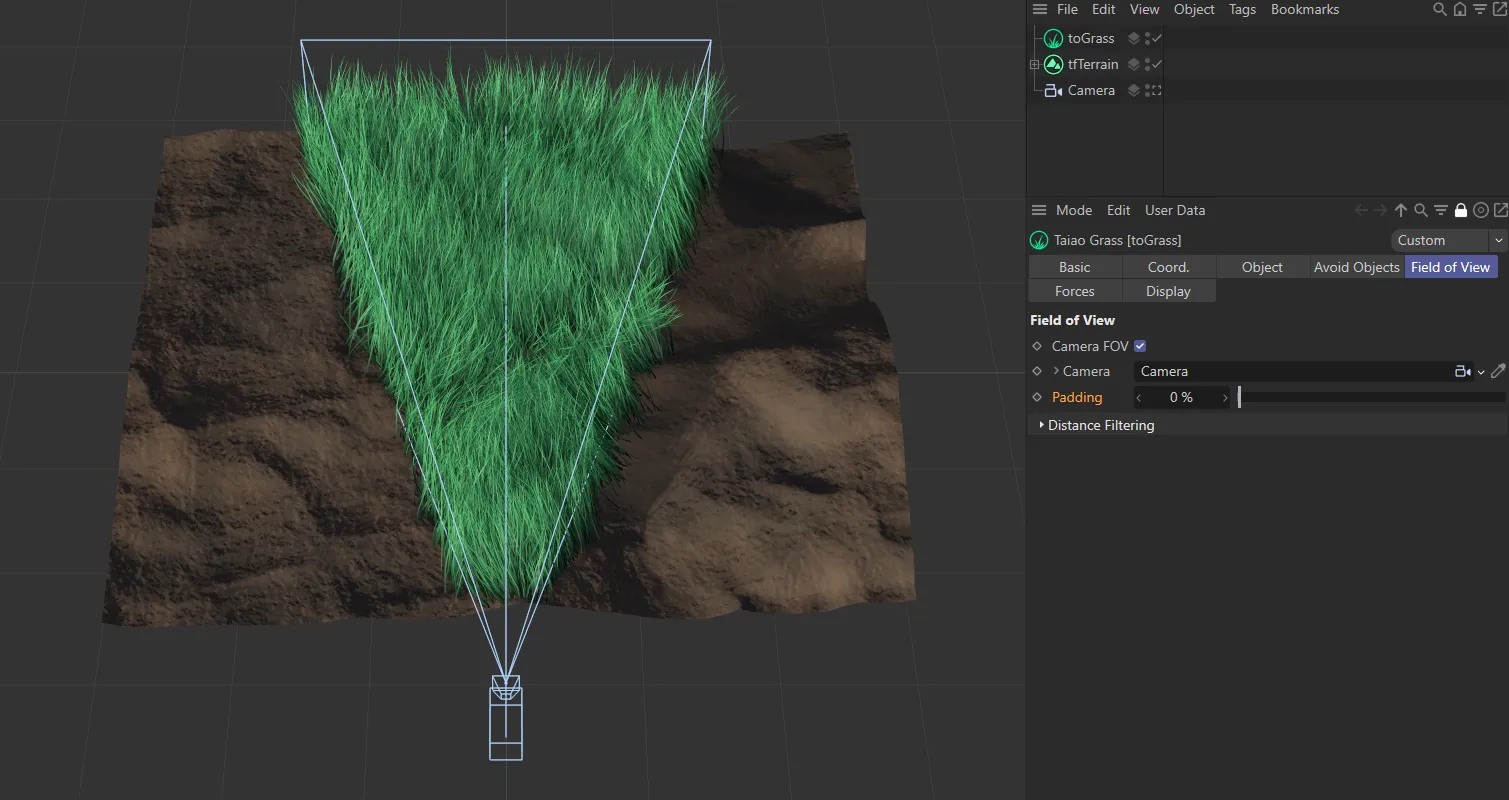Image resolution: width=1509 pixels, height=800 pixels.
Task: Toggle the tfTerrain layer dots
Action: pos(1133,64)
